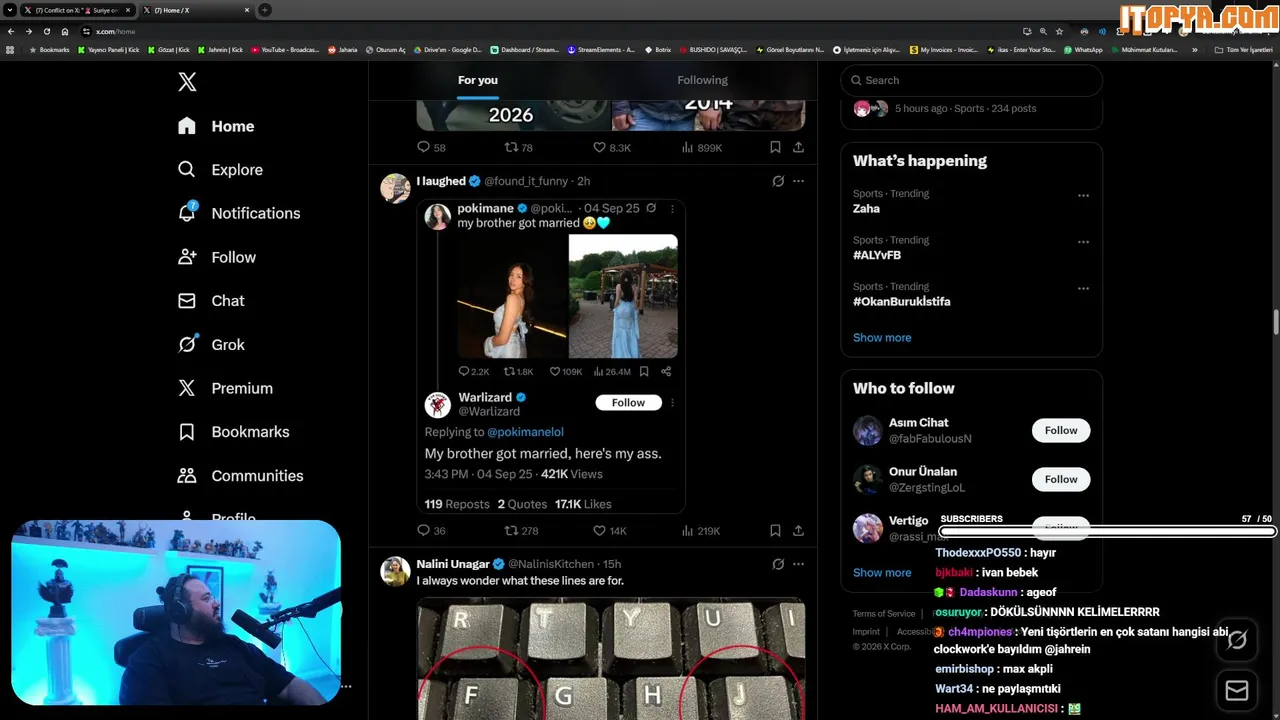Click the X logo in the sidebar
The width and height of the screenshot is (1280, 720).
point(187,82)
